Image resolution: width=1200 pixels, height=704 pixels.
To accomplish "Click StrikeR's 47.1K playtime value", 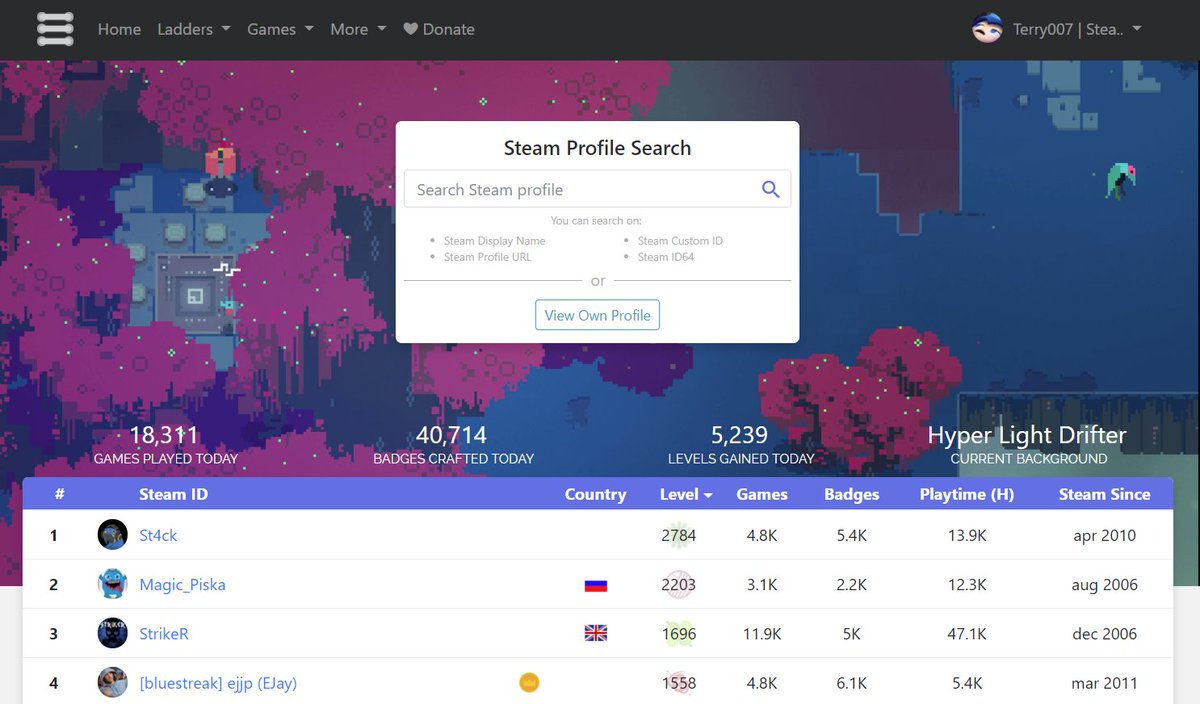I will [x=967, y=633].
